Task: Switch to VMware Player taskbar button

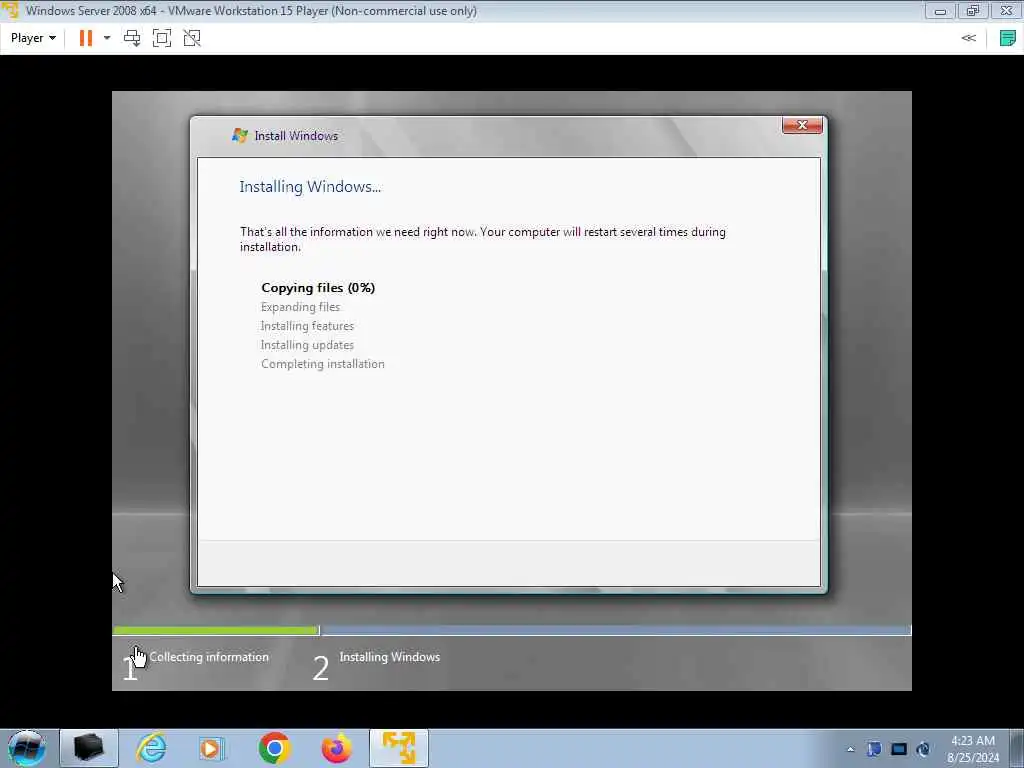Action: click(x=399, y=748)
